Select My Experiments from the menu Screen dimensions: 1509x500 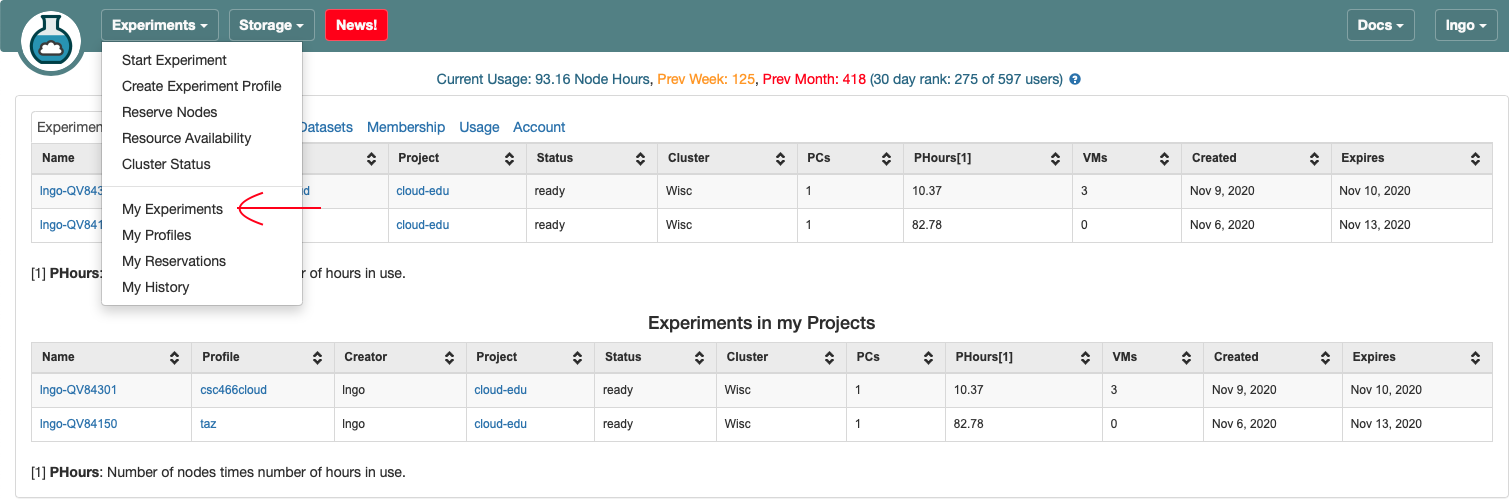[172, 209]
